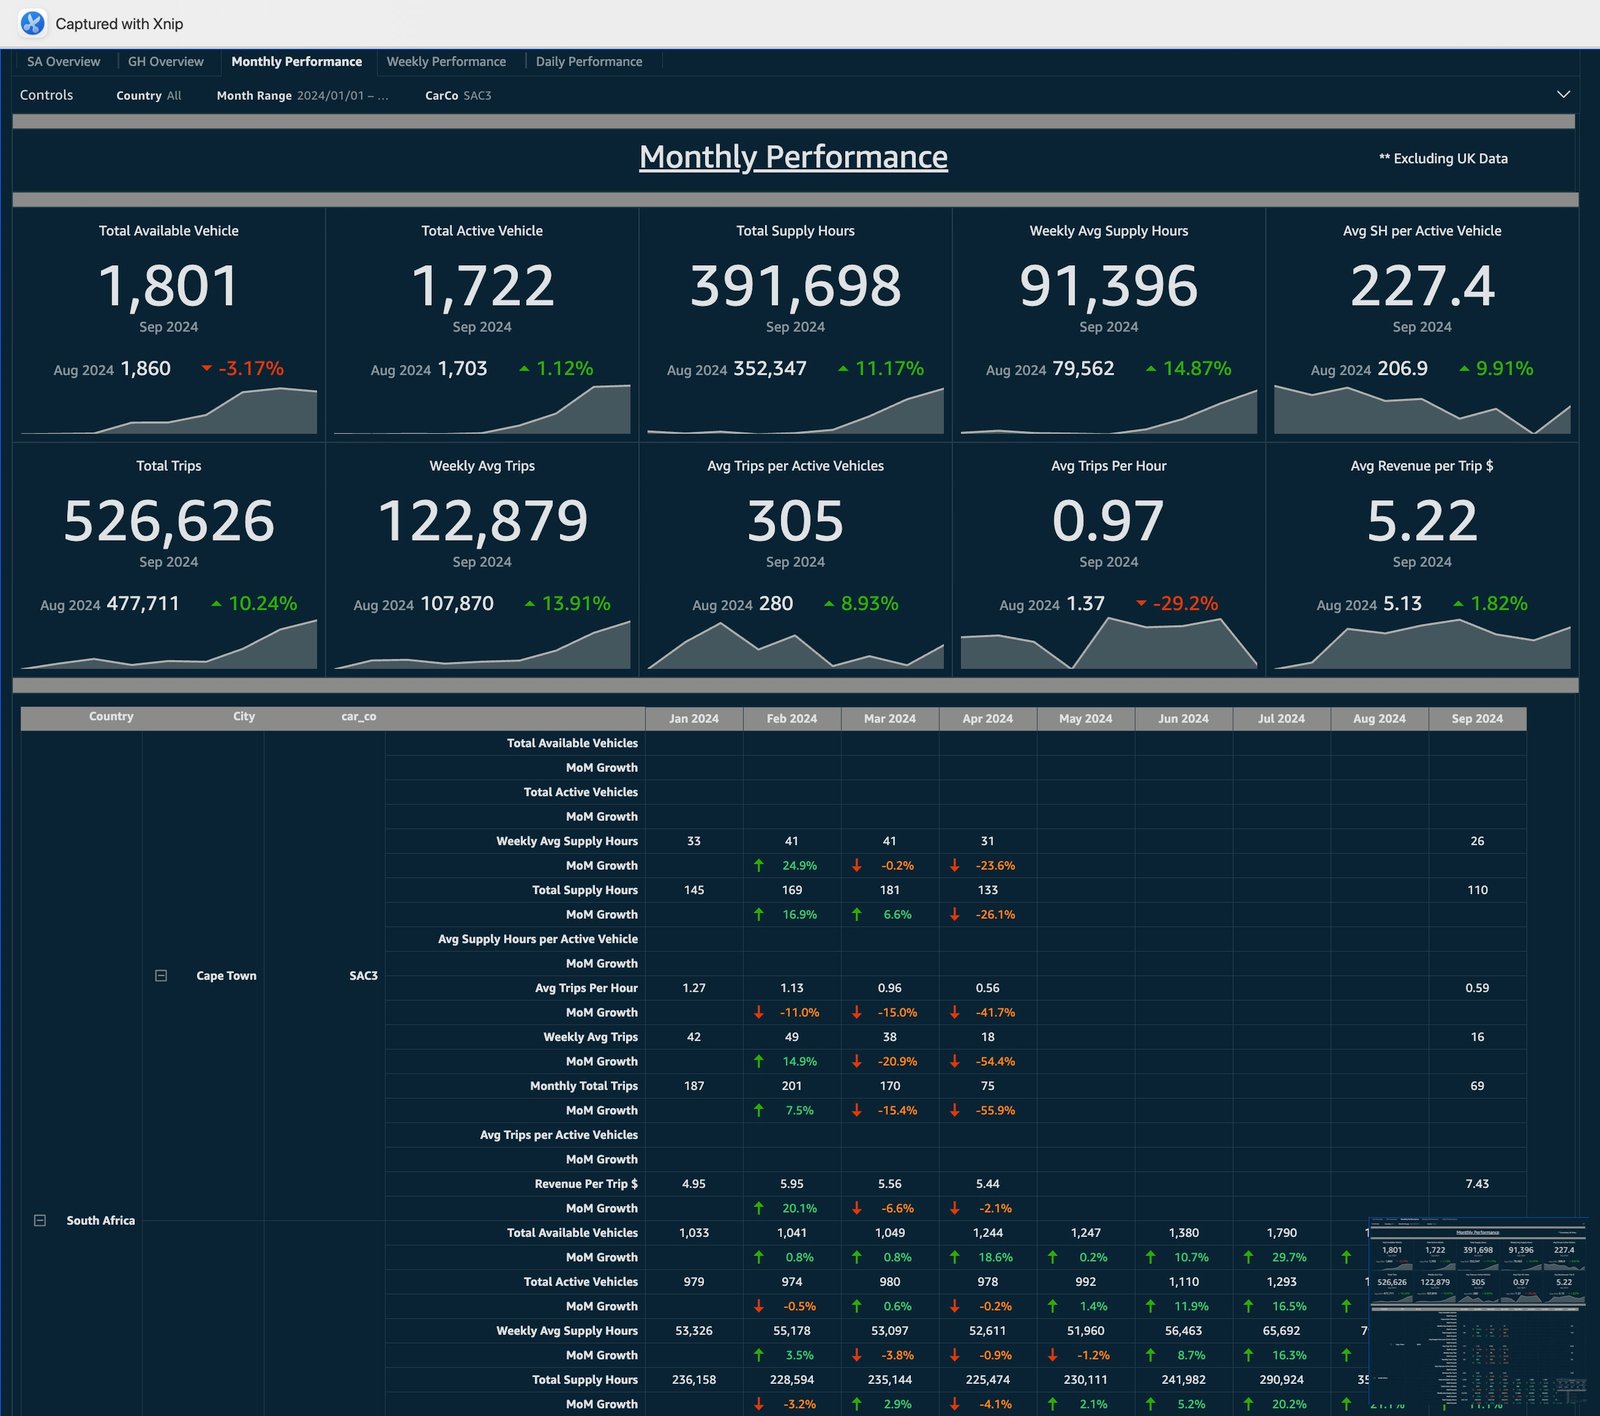Viewport: 1600px width, 1416px height.
Task: Collapse the South Africa country row
Action: pos(40,1220)
